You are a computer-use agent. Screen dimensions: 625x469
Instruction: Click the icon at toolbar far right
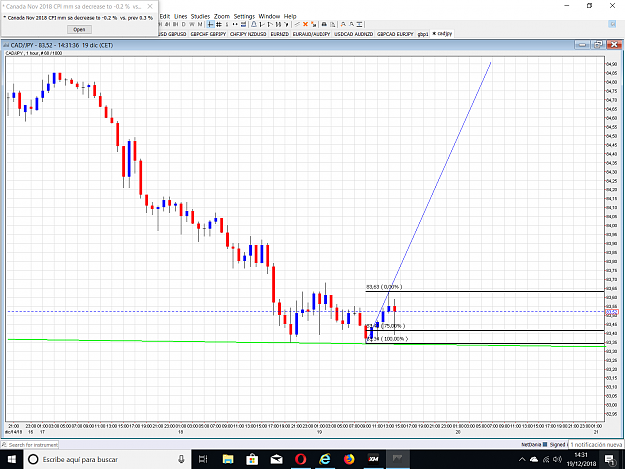[x=612, y=24]
